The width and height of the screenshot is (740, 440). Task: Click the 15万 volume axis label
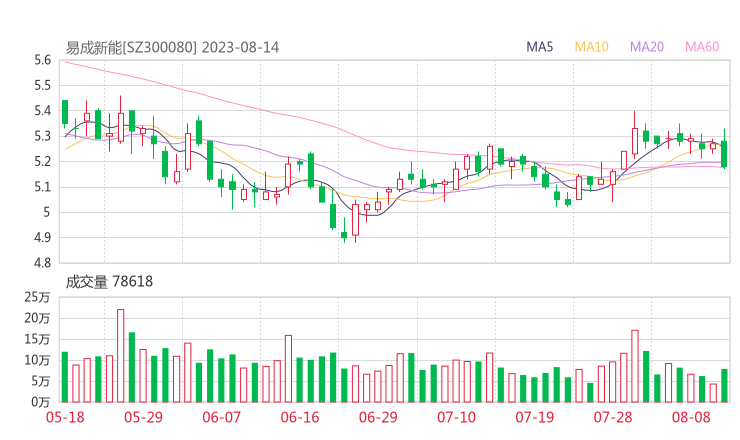(x=37, y=339)
